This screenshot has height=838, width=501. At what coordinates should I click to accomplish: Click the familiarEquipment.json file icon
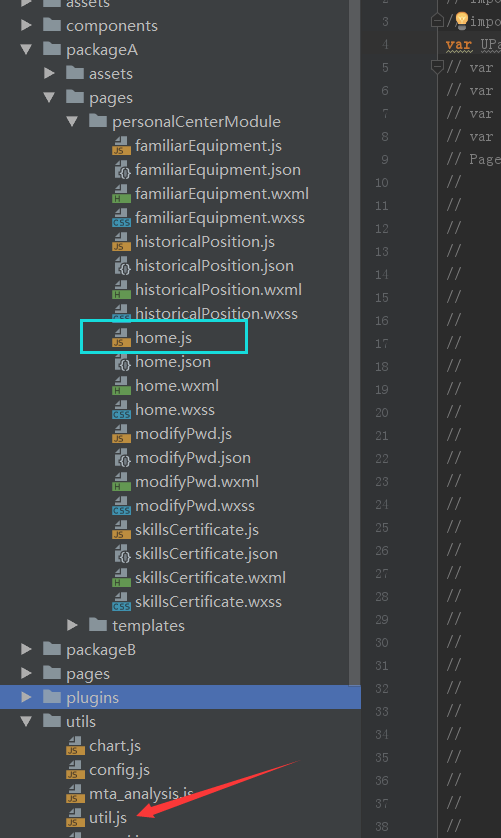(122, 170)
